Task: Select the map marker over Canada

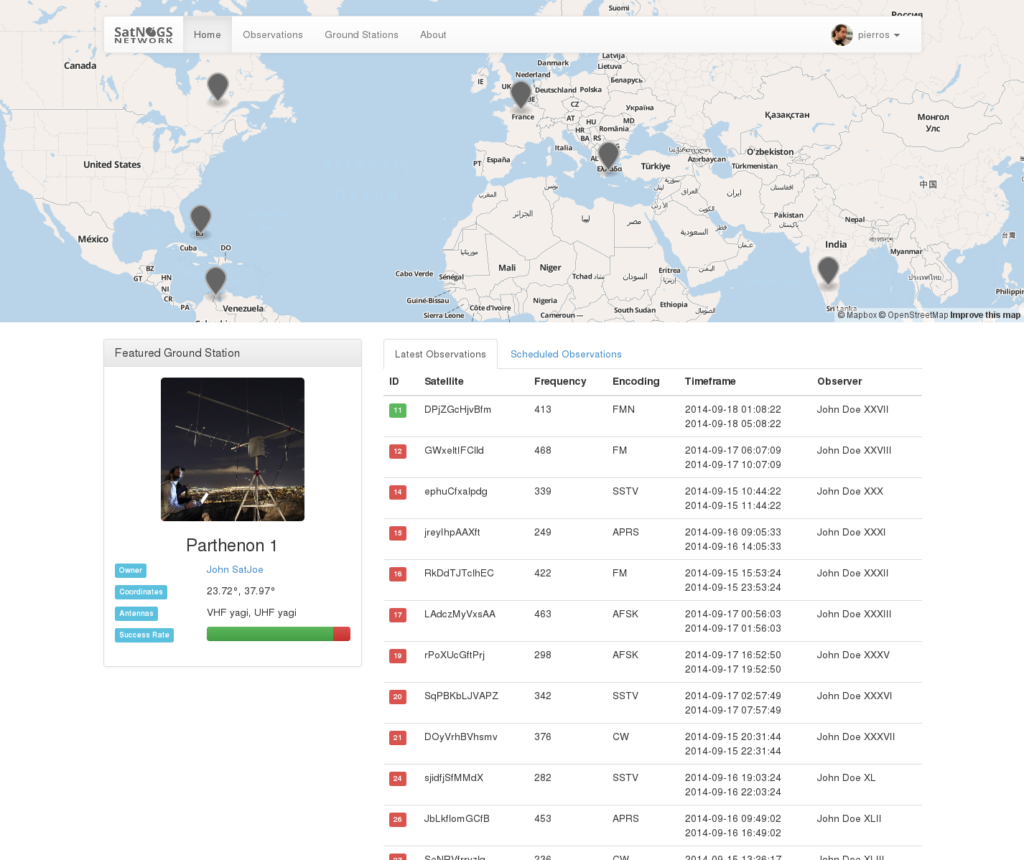Action: coord(217,87)
